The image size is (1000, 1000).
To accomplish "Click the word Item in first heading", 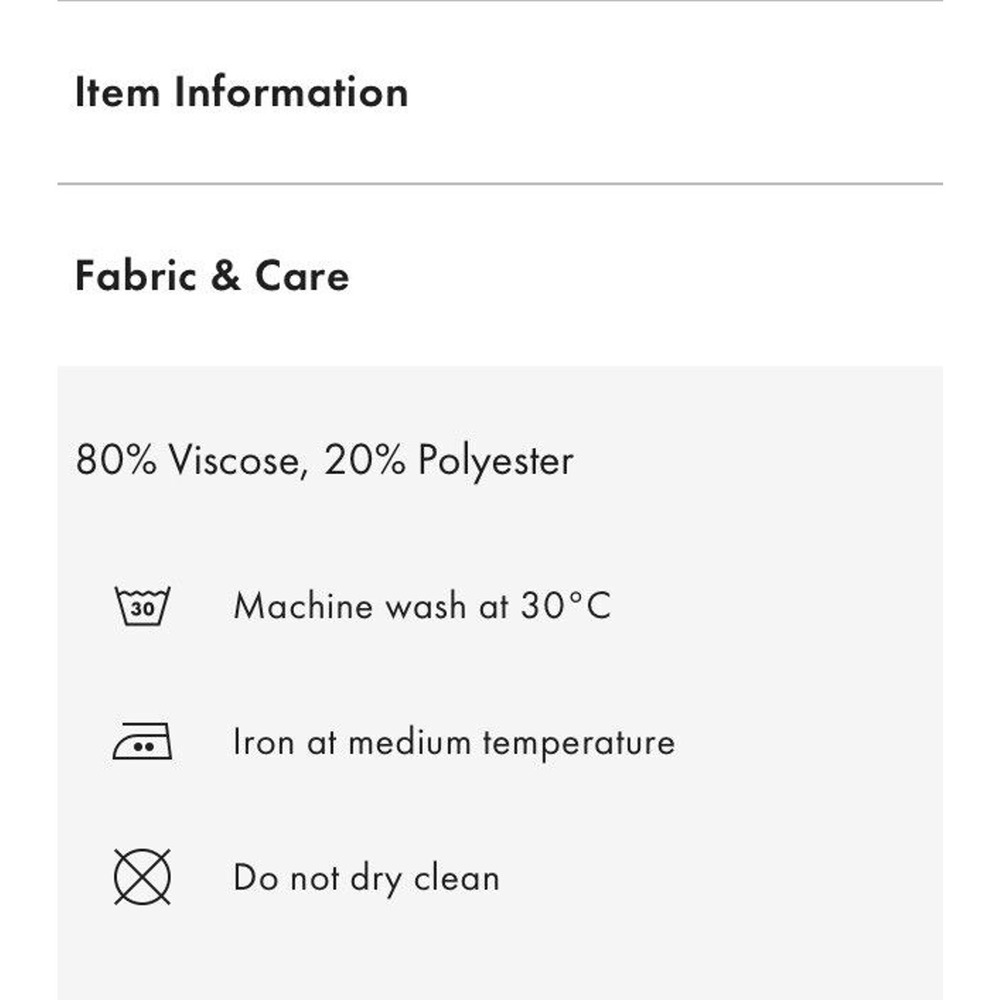I will pyautogui.click(x=117, y=92).
